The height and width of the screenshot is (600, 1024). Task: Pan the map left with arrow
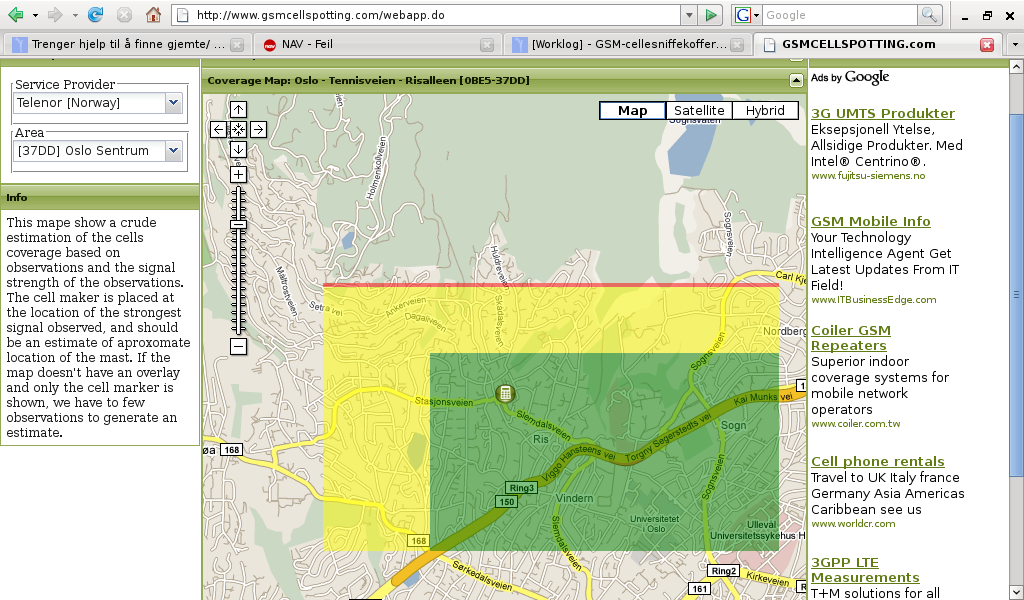219,129
